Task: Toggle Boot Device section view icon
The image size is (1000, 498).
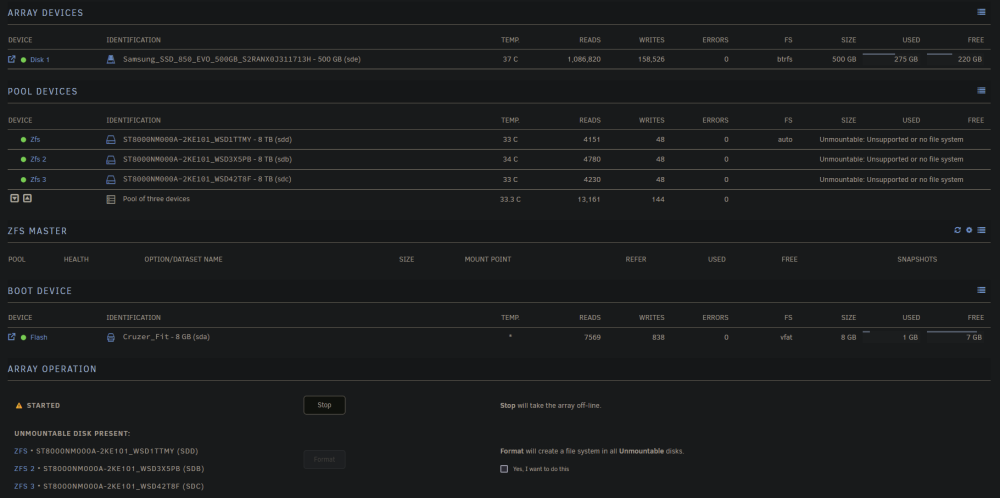Action: click(x=982, y=290)
